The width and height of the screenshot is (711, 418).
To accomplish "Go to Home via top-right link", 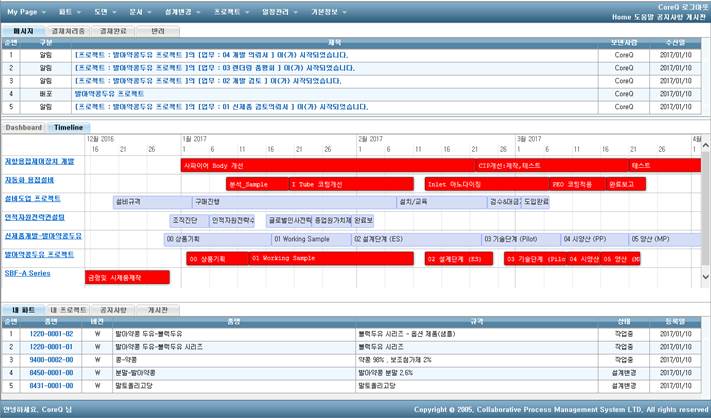I will 621,17.
